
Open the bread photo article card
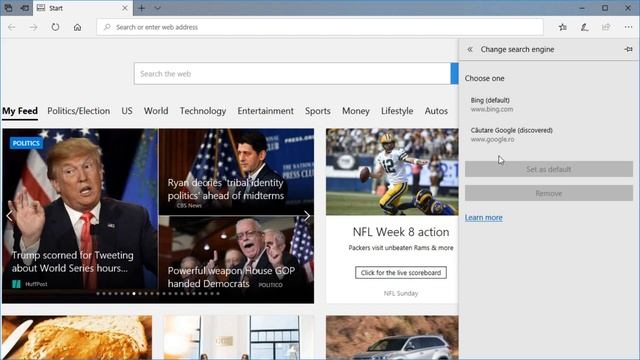(x=77, y=338)
